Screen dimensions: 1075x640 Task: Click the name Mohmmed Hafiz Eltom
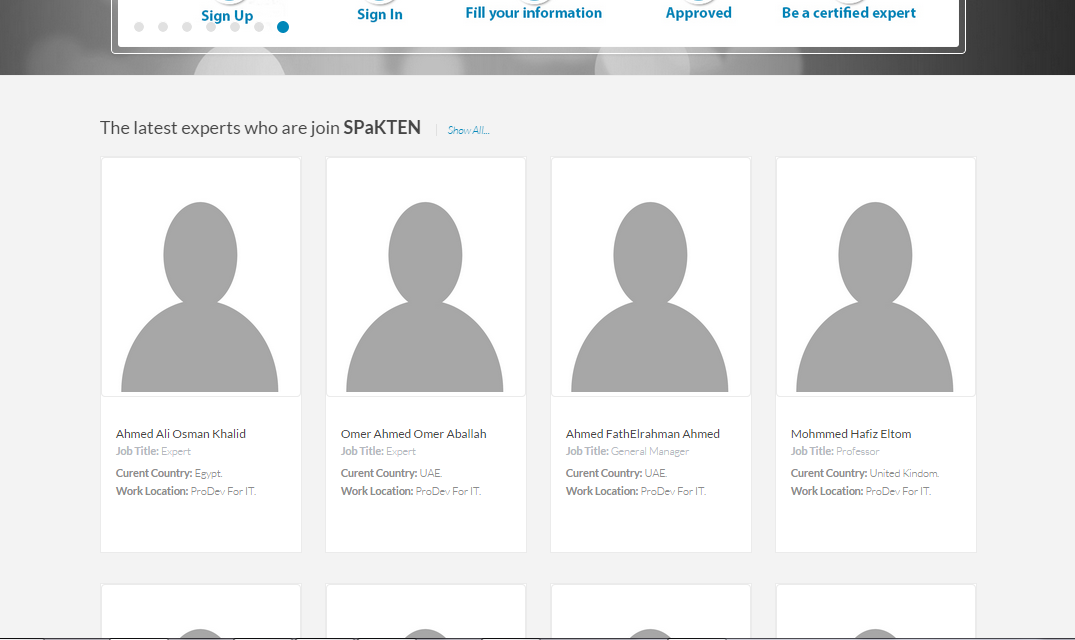pos(851,434)
